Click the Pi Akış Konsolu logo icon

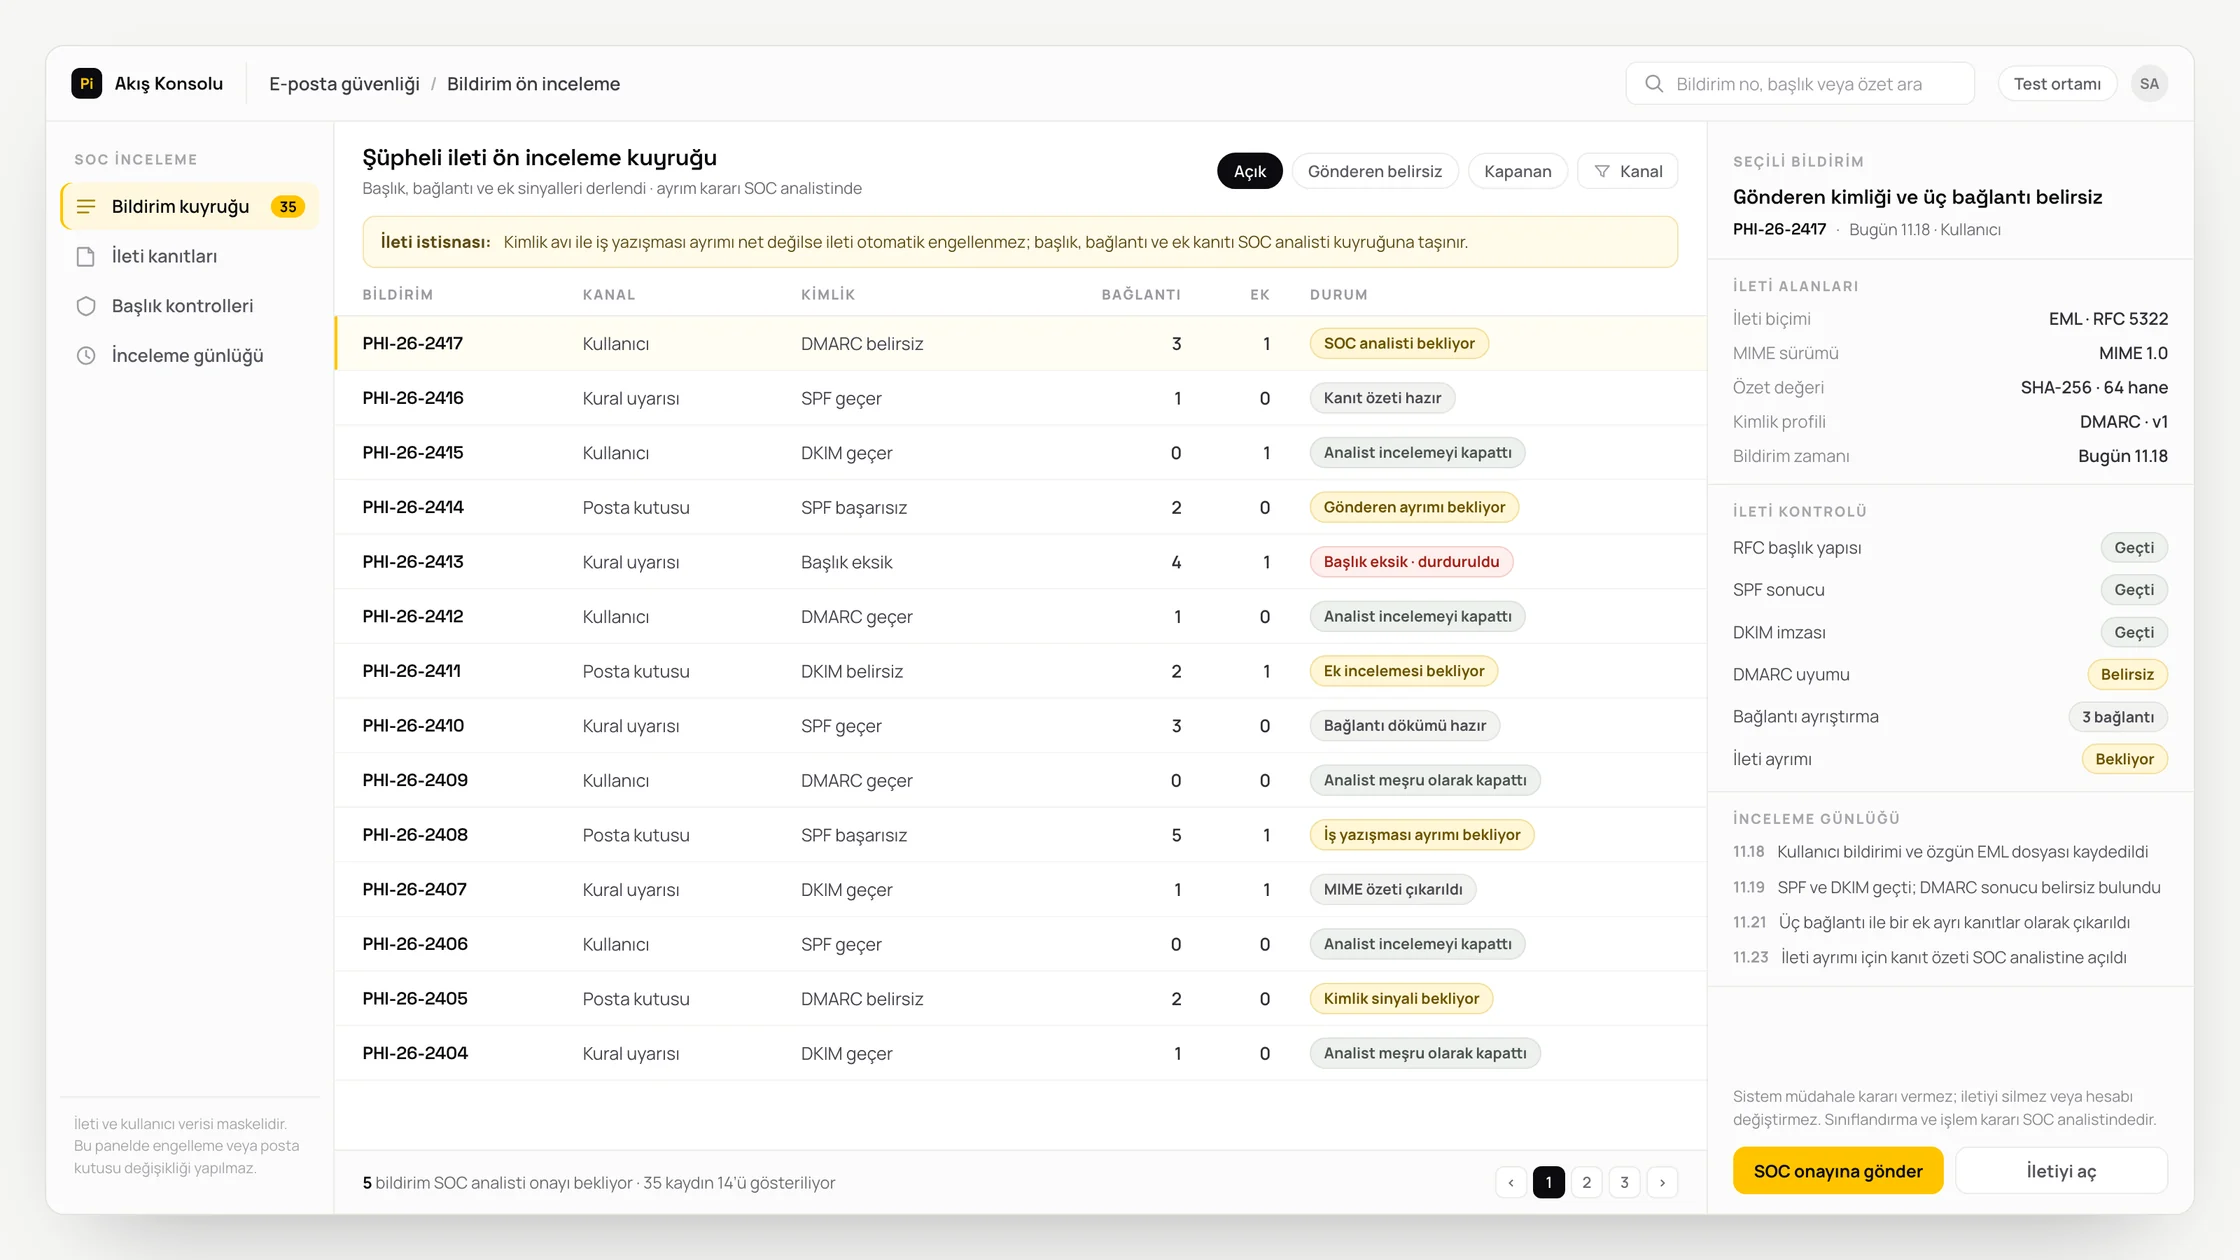87,84
